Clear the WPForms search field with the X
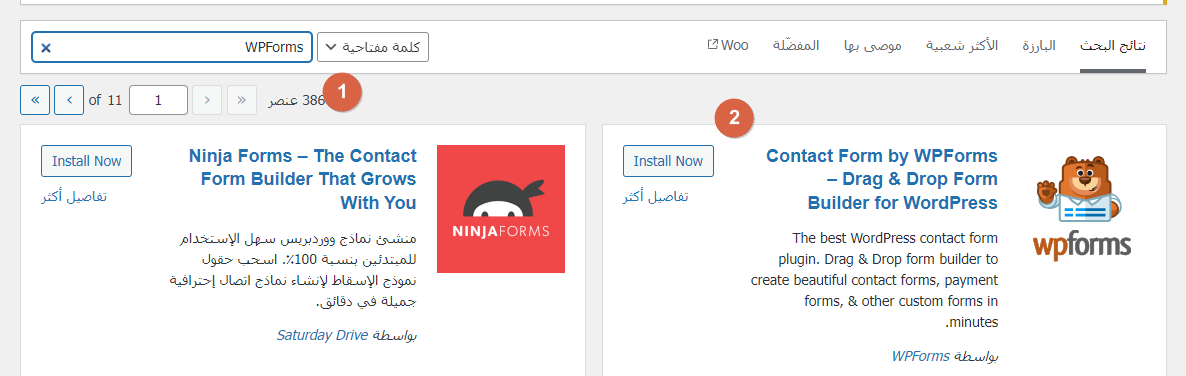The height and width of the screenshot is (376, 1186). tap(45, 48)
